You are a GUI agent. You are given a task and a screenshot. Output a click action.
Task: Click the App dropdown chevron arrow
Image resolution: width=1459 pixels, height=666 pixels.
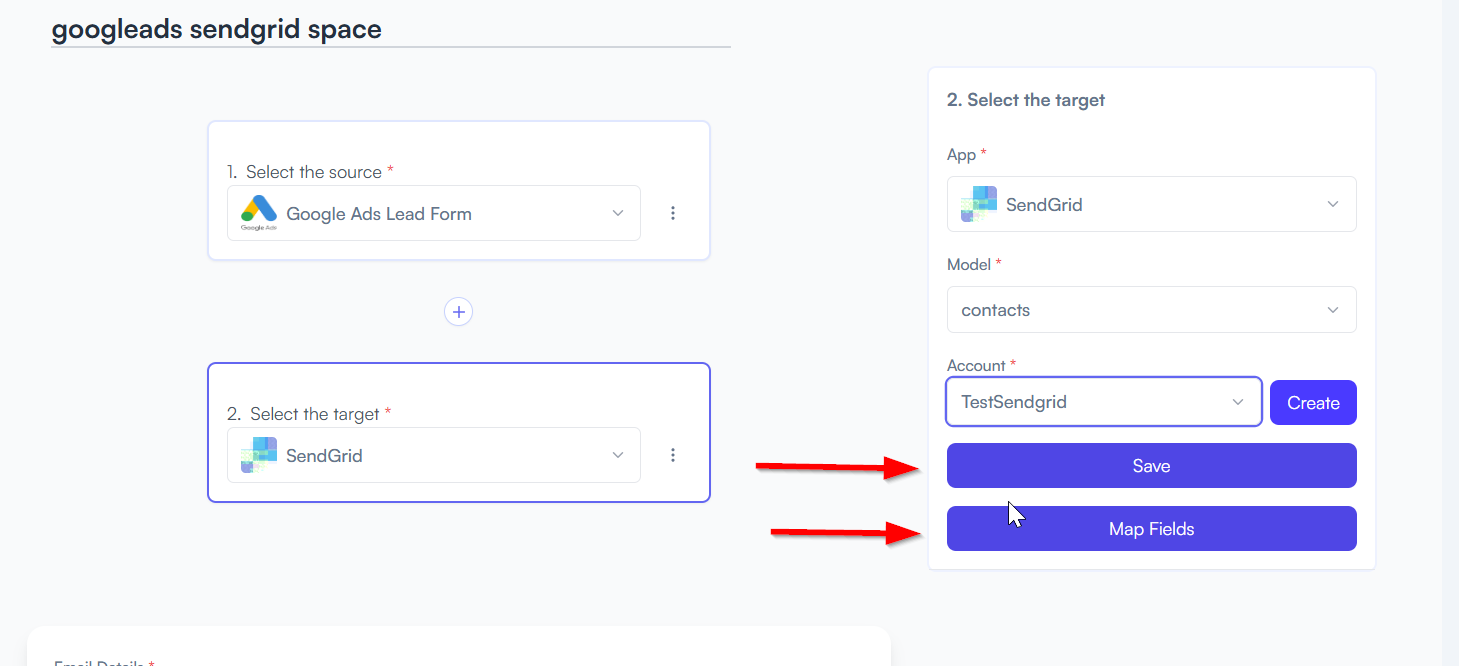click(1333, 204)
